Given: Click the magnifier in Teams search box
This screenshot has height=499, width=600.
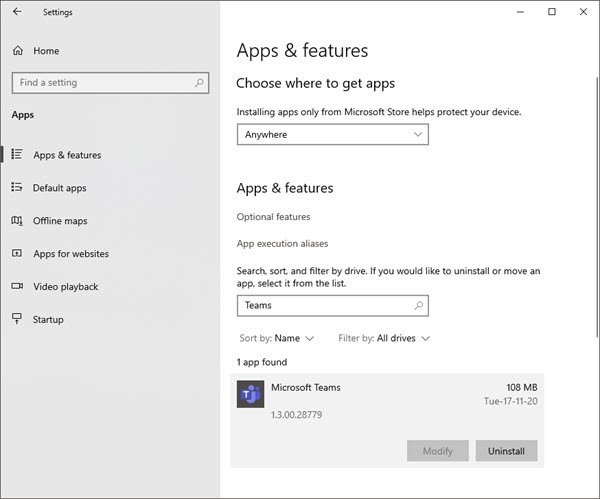Looking at the screenshot, I should (419, 305).
